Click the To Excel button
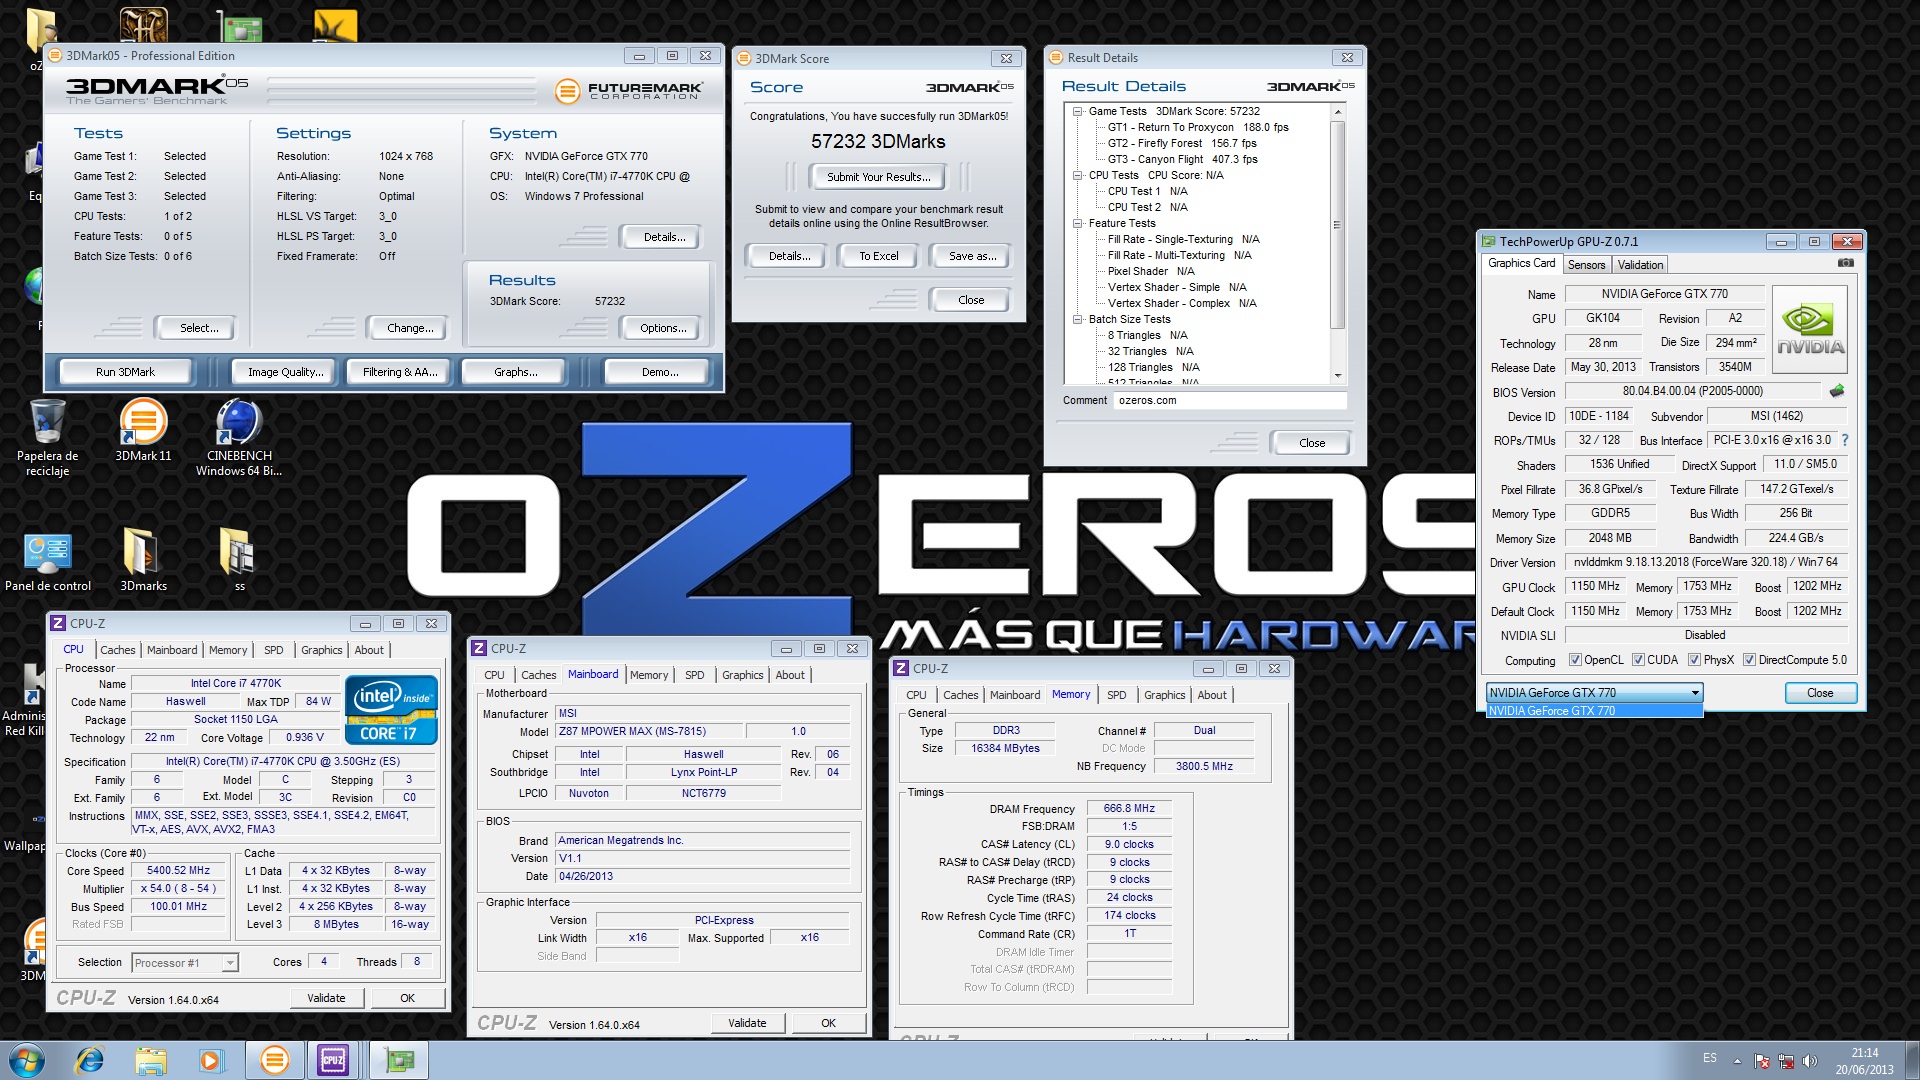Screen dimensions: 1920x1080 (879, 256)
